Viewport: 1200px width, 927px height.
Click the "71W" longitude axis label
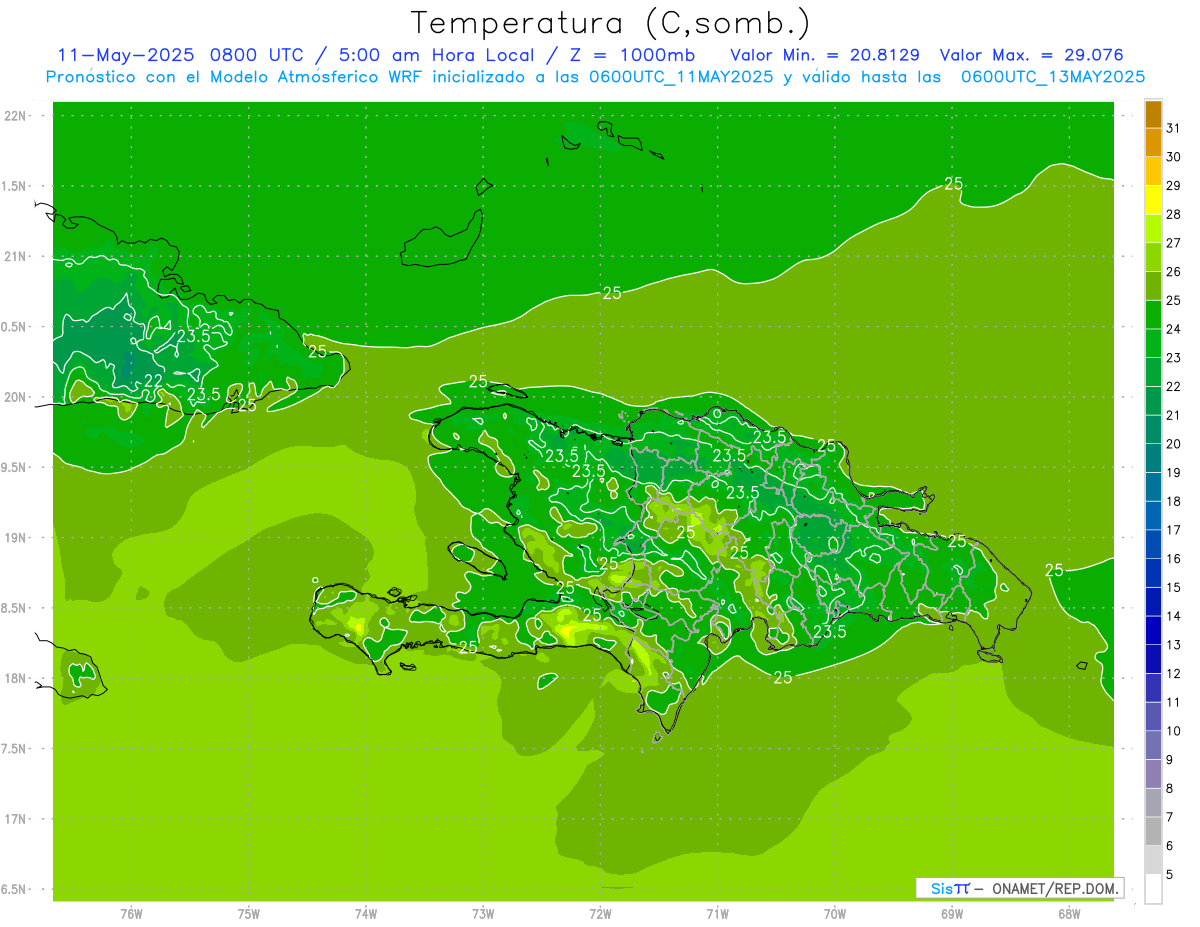point(717,913)
